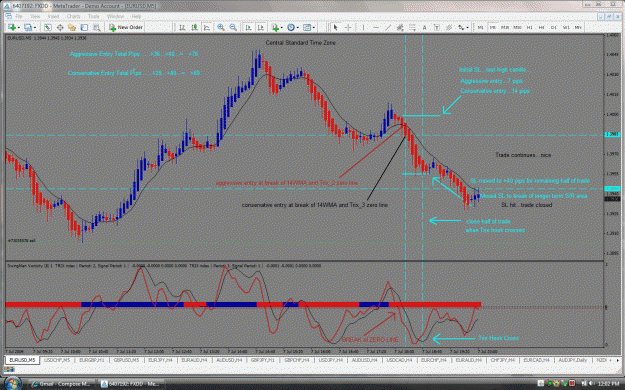Click the MetaTrader taskbar button

pos(131,384)
